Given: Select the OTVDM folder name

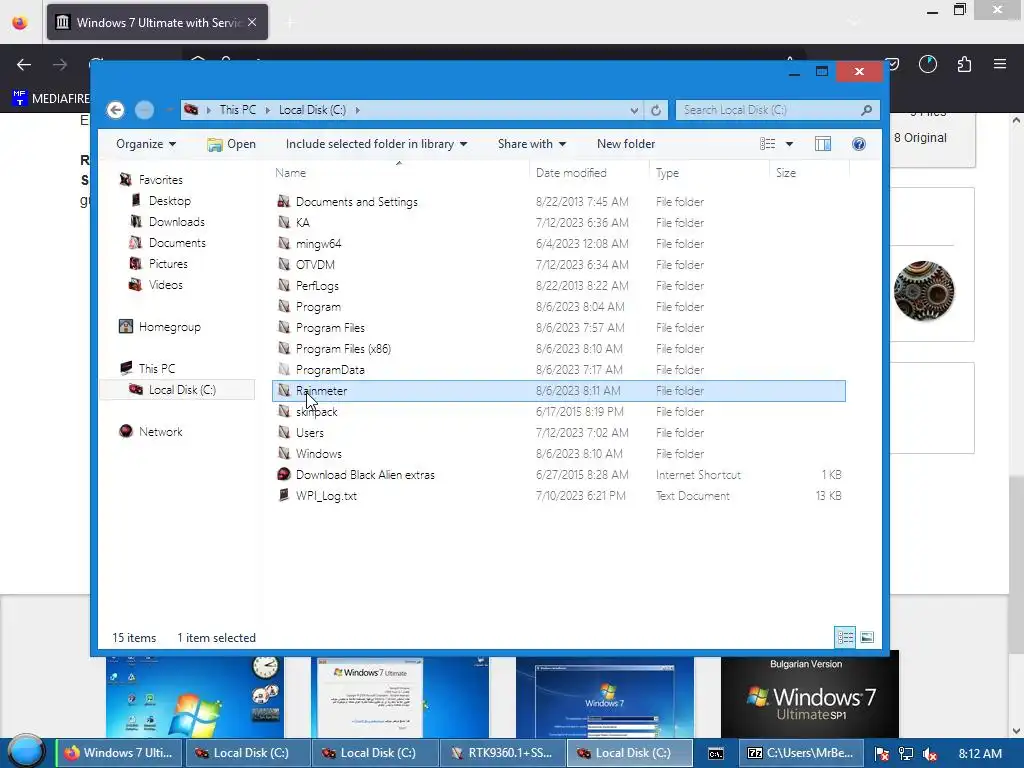Looking at the screenshot, I should (315, 264).
